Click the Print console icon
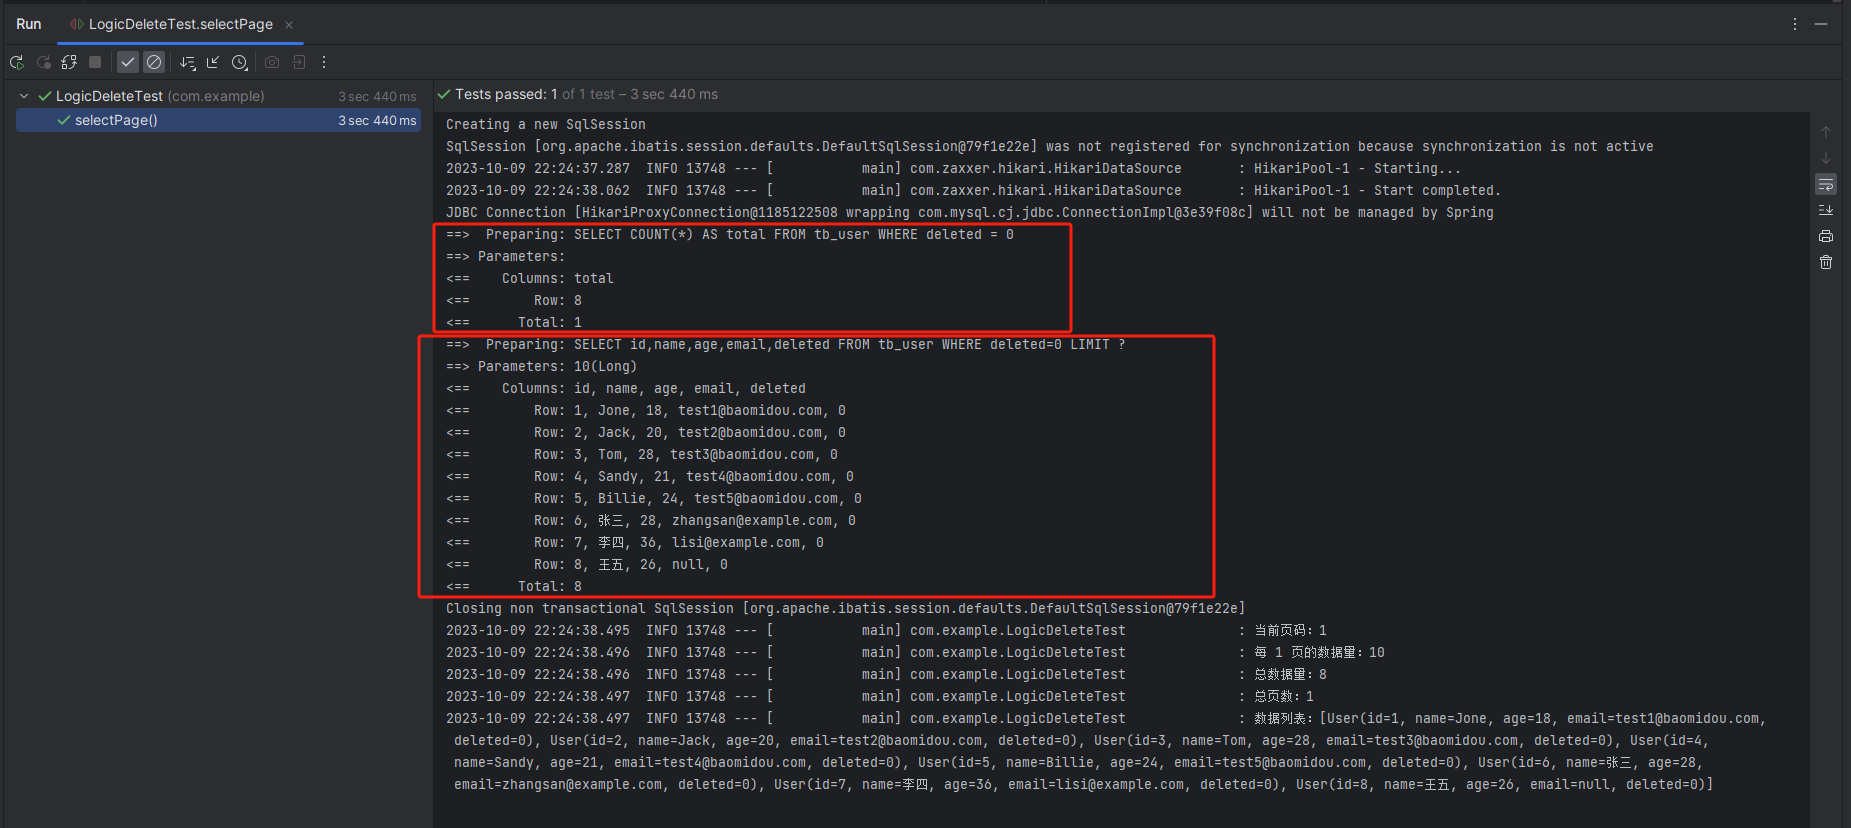This screenshot has width=1851, height=828. (1826, 236)
